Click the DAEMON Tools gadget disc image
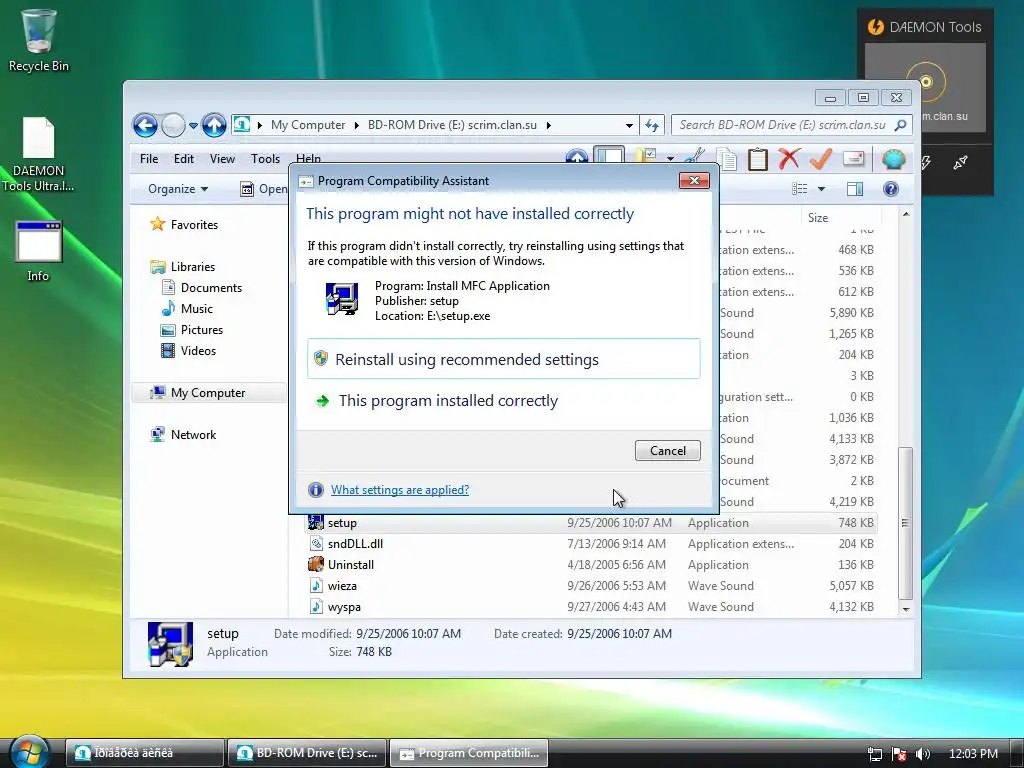 pyautogui.click(x=925, y=82)
